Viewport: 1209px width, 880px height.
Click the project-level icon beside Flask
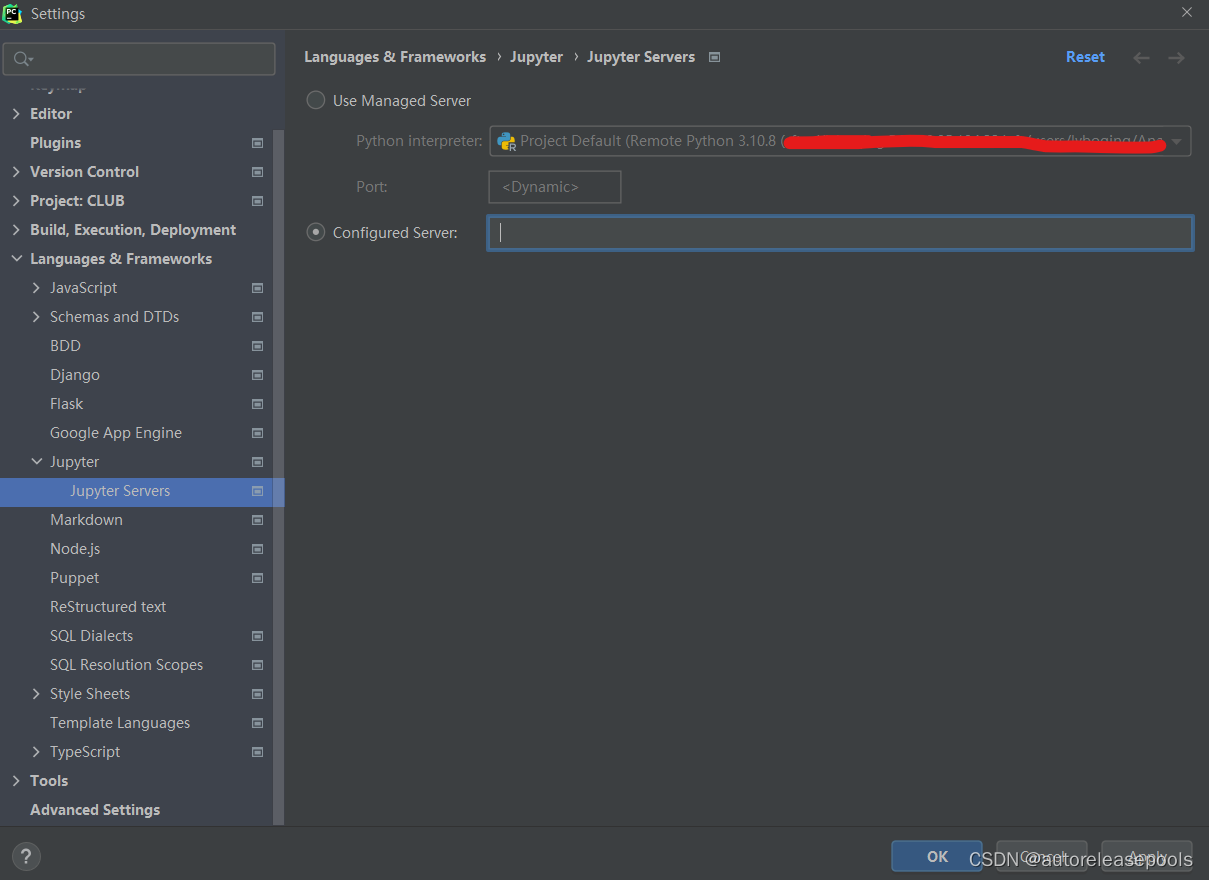(x=257, y=404)
